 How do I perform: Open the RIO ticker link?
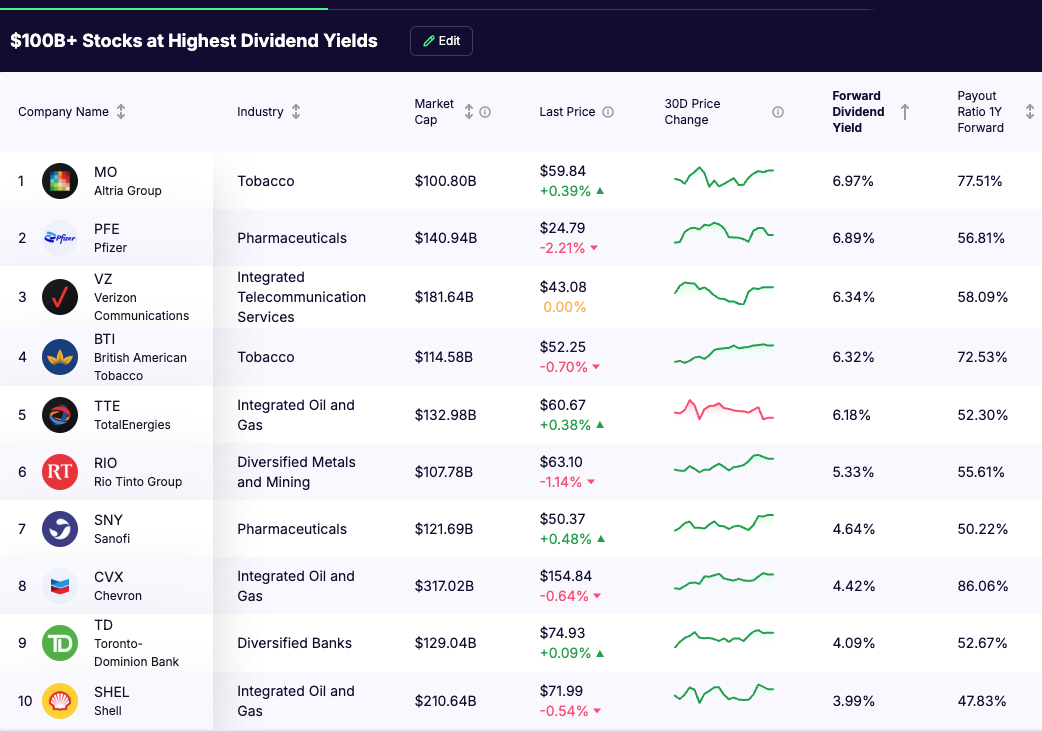(x=106, y=463)
